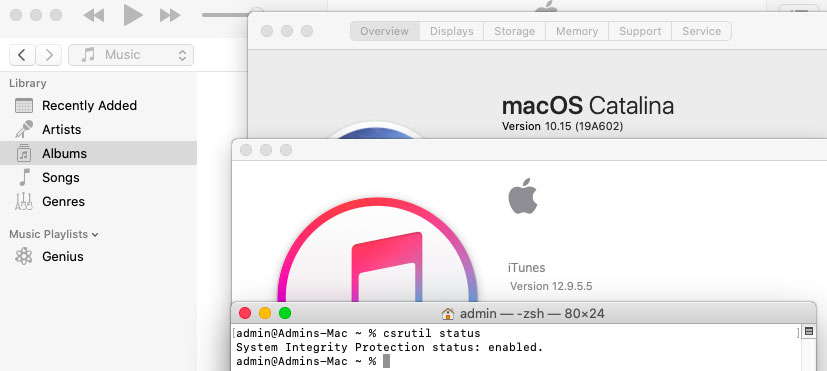
Task: Click the Terminal cursor prompt line
Action: [313, 362]
